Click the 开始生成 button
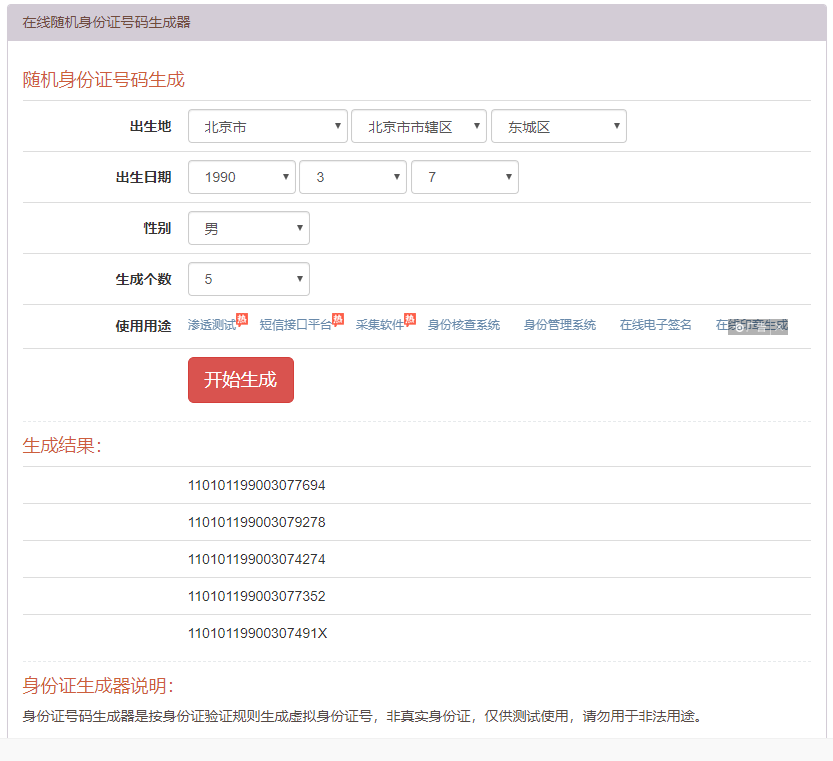 241,380
